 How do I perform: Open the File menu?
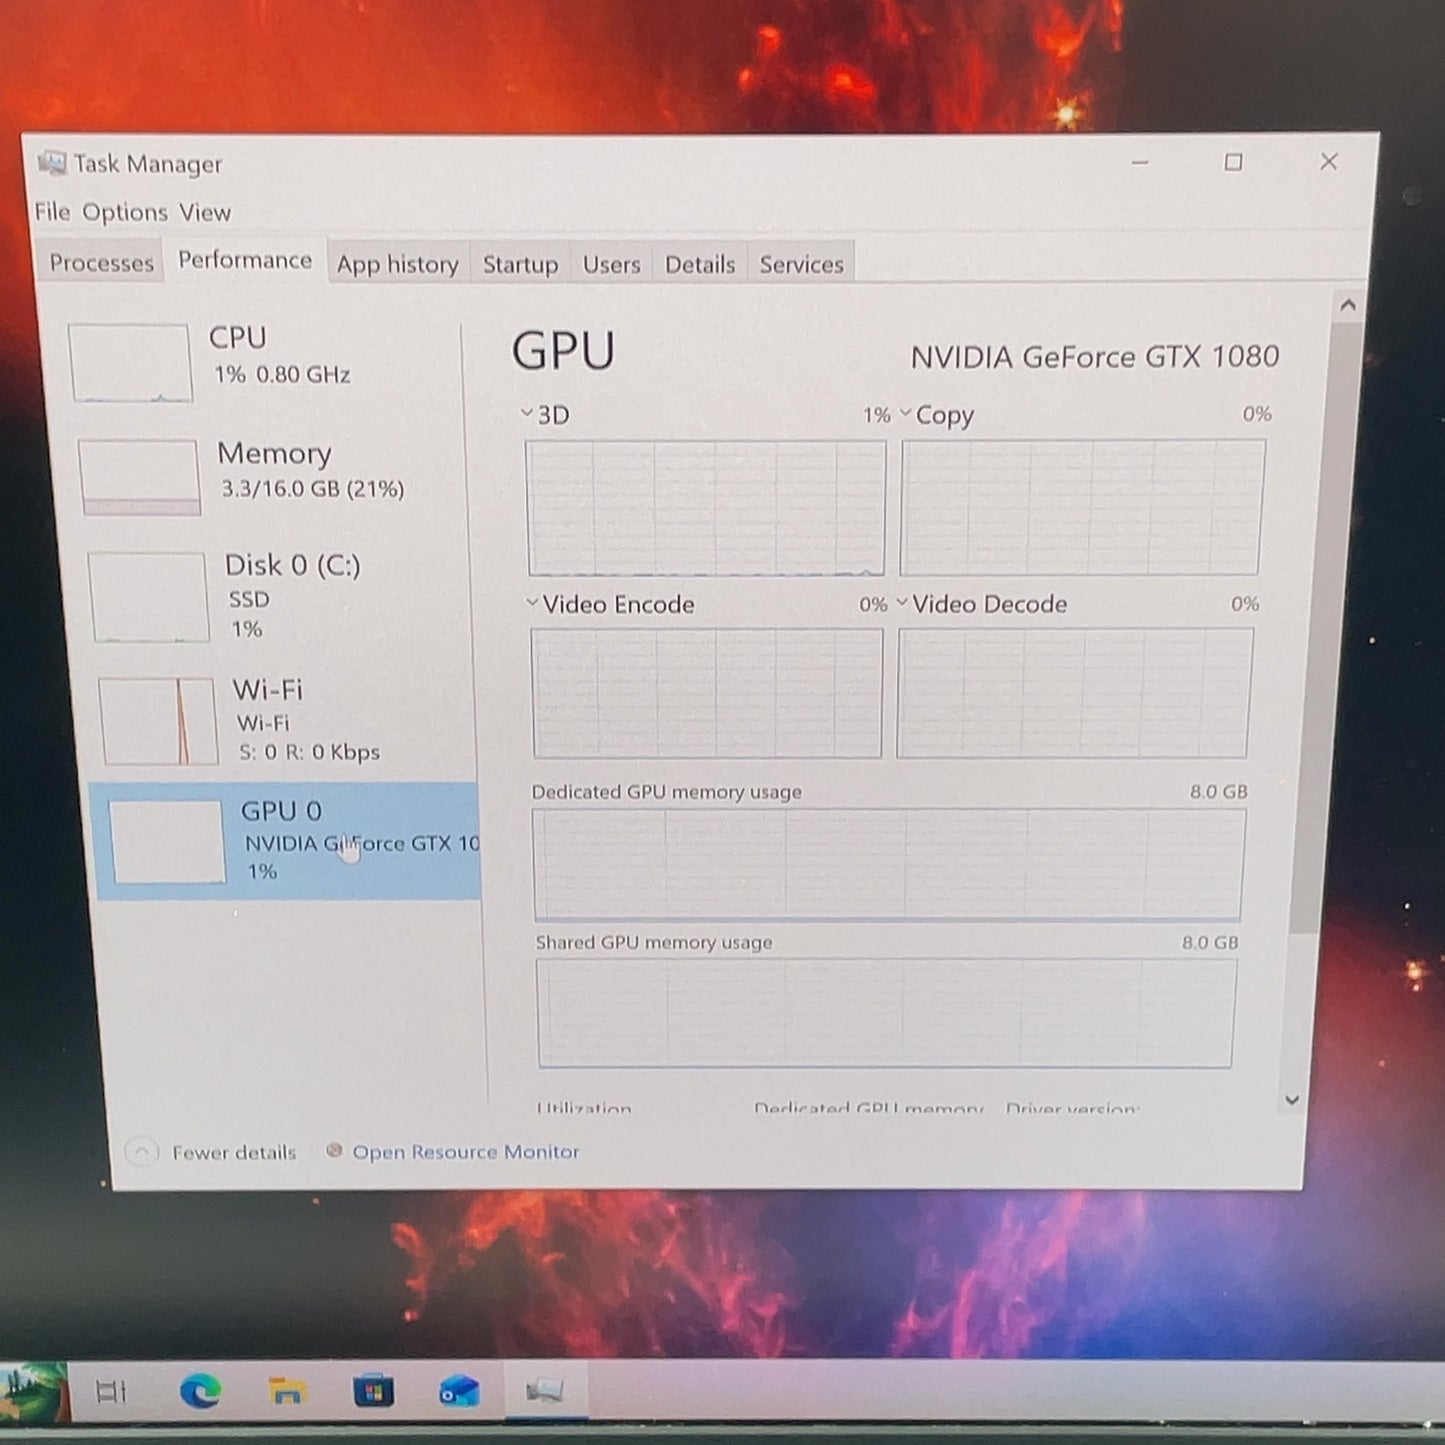pos(52,212)
